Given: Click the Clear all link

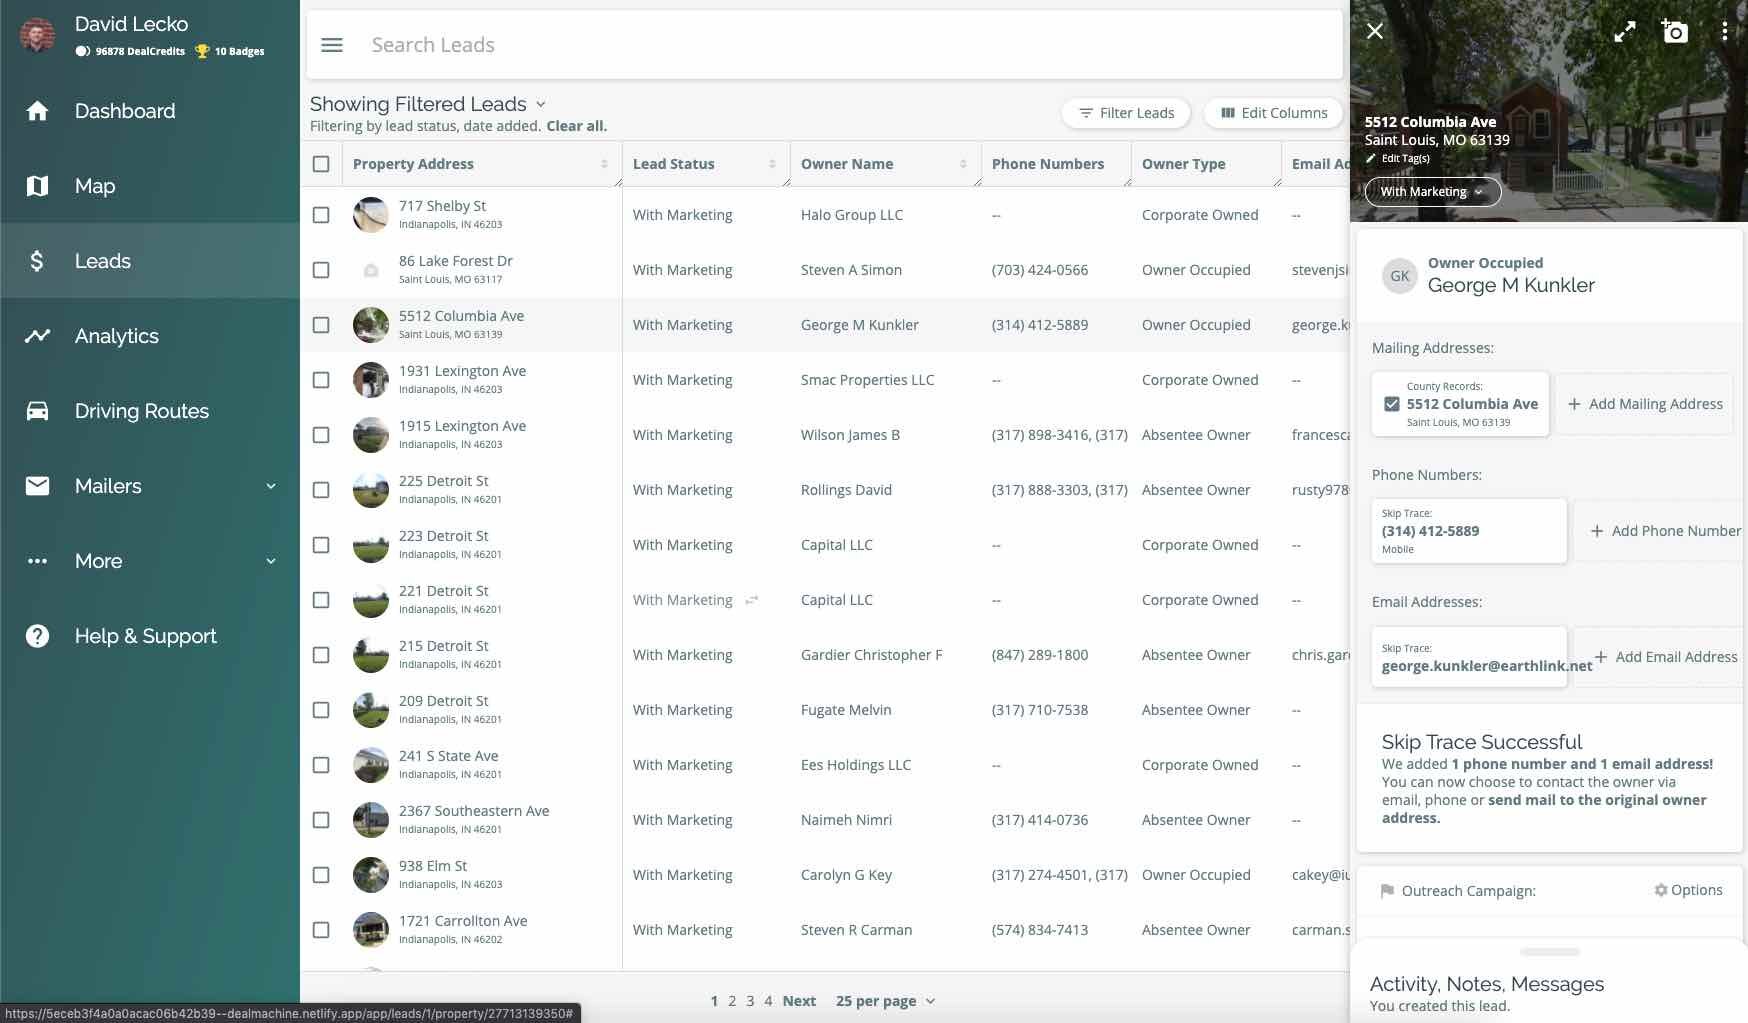Looking at the screenshot, I should coord(576,126).
